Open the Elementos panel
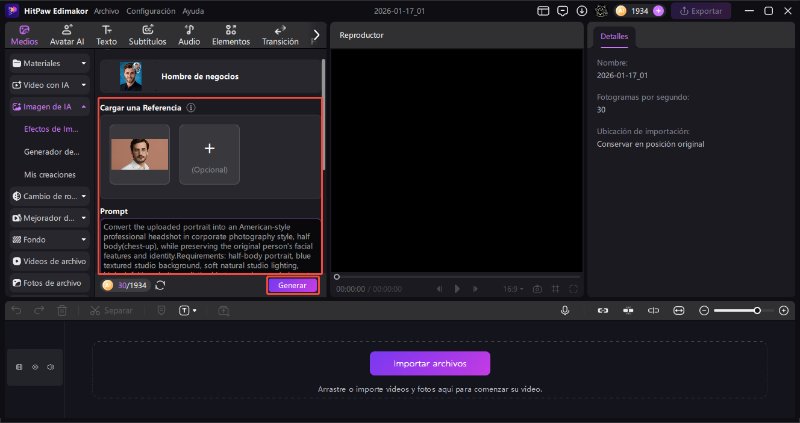 [x=231, y=35]
